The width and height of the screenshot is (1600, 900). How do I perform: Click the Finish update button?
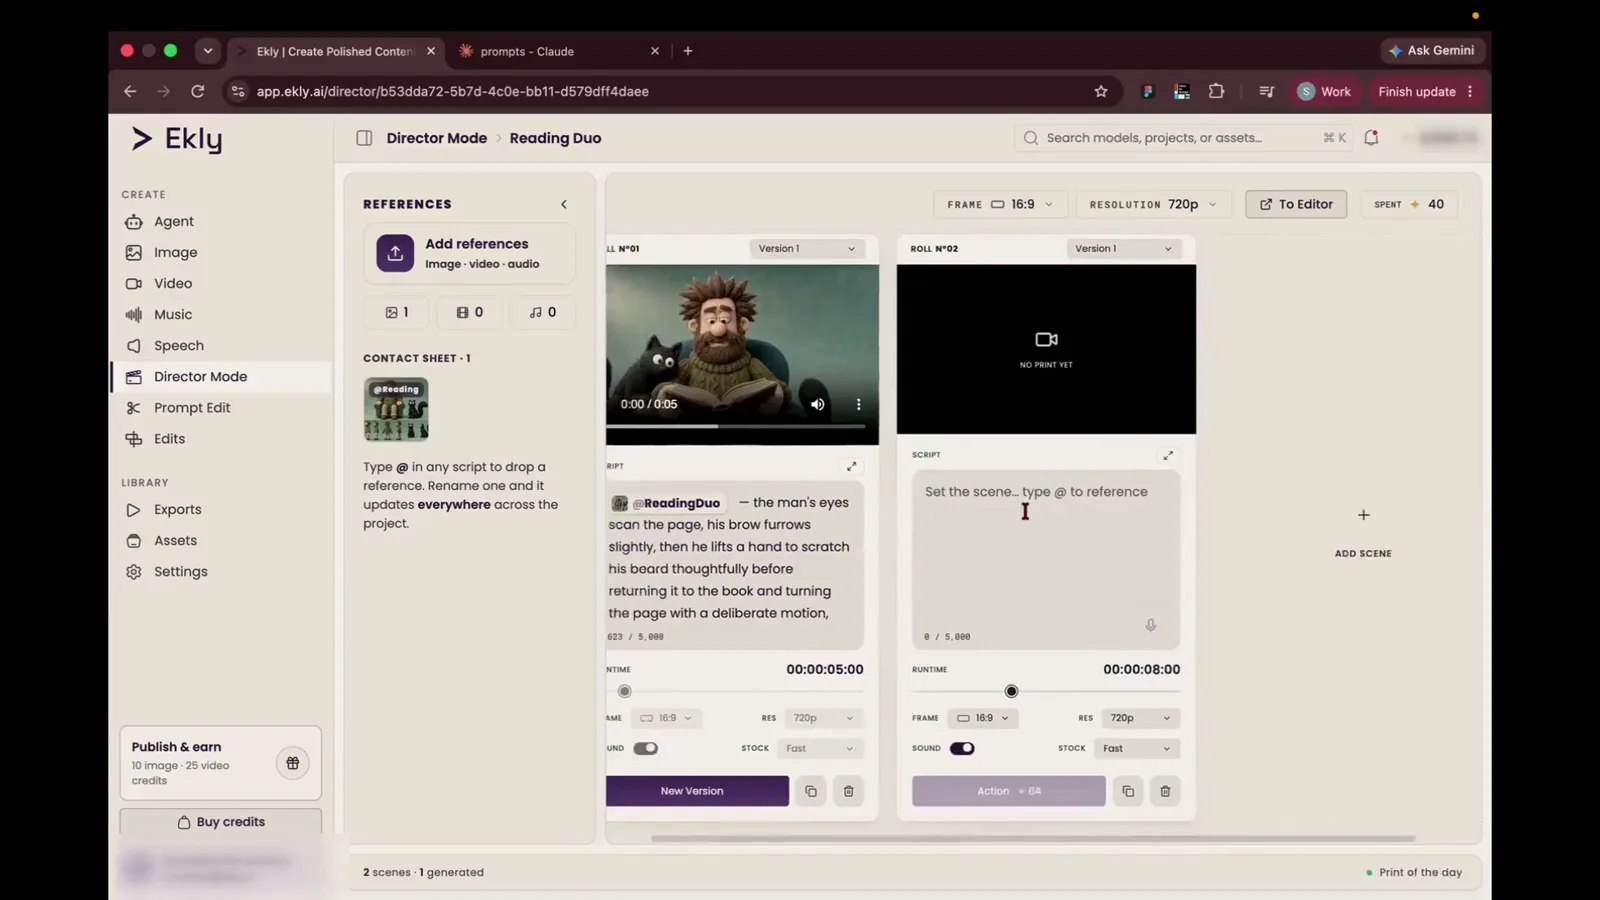click(1426, 91)
